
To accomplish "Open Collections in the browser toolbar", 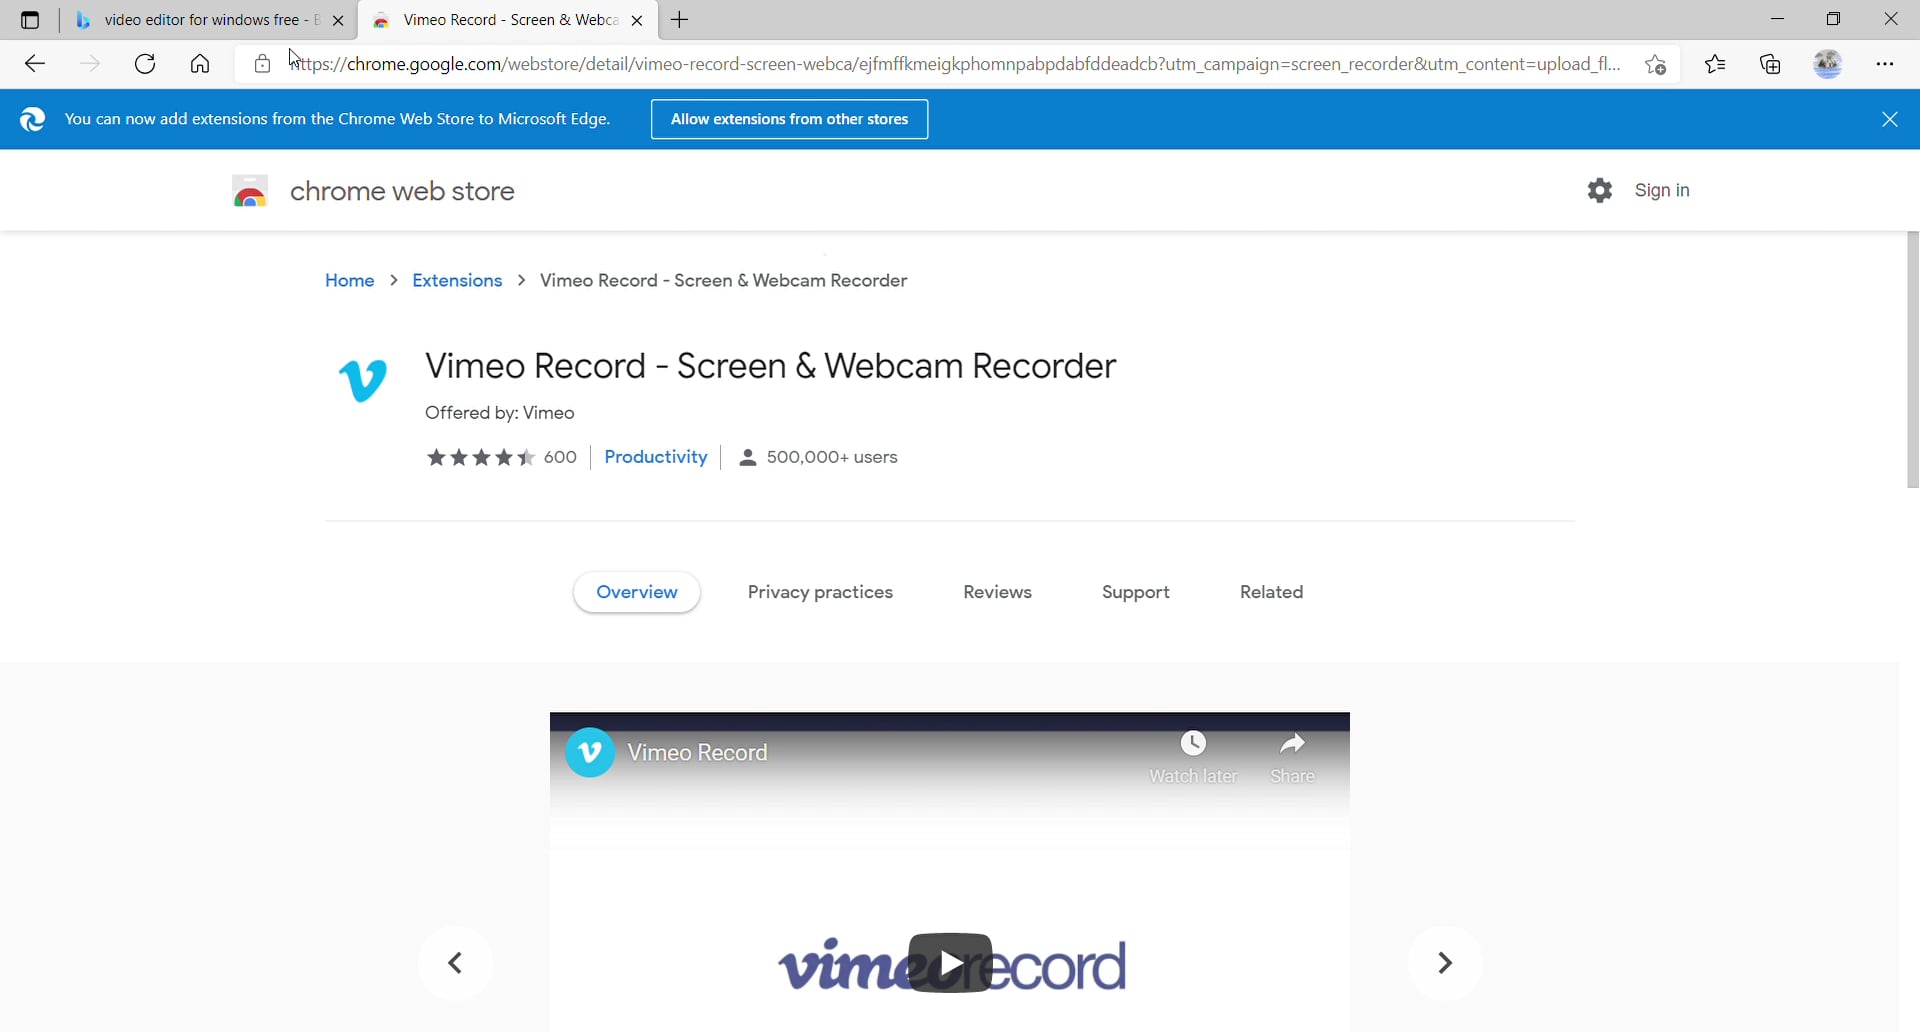I will (x=1770, y=63).
